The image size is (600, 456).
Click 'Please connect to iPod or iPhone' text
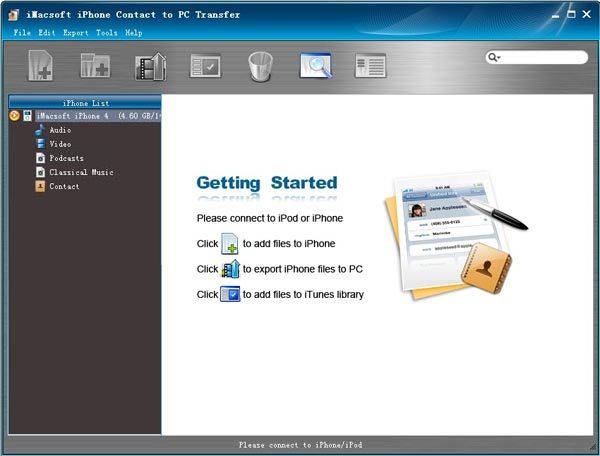click(270, 218)
